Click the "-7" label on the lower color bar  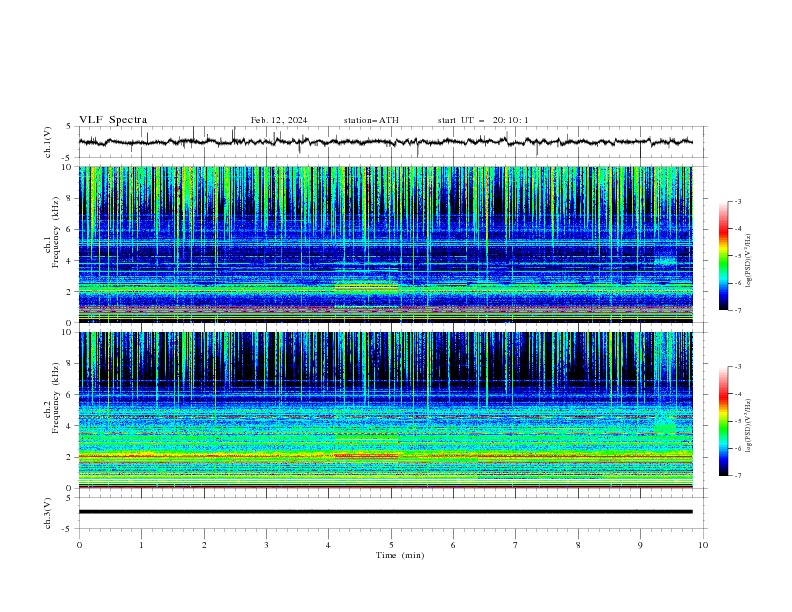[737, 475]
